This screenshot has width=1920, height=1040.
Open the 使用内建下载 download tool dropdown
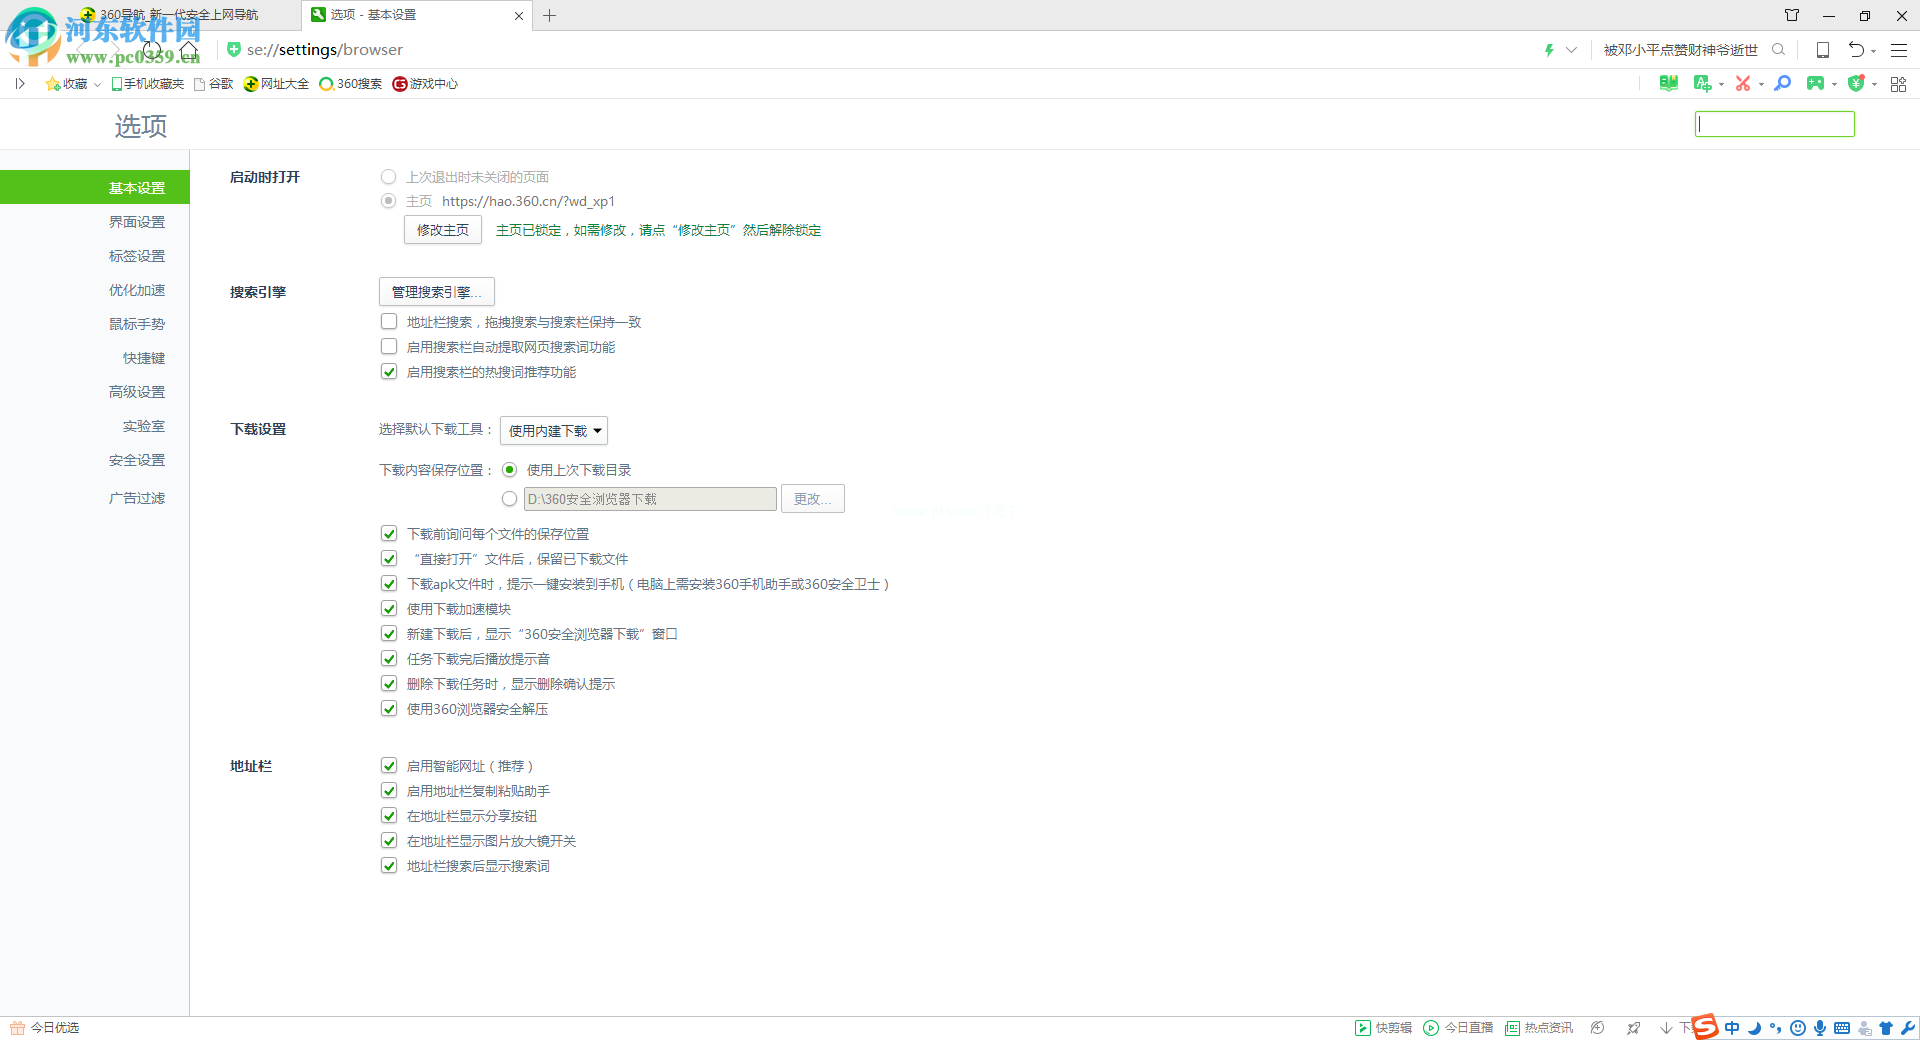[554, 431]
